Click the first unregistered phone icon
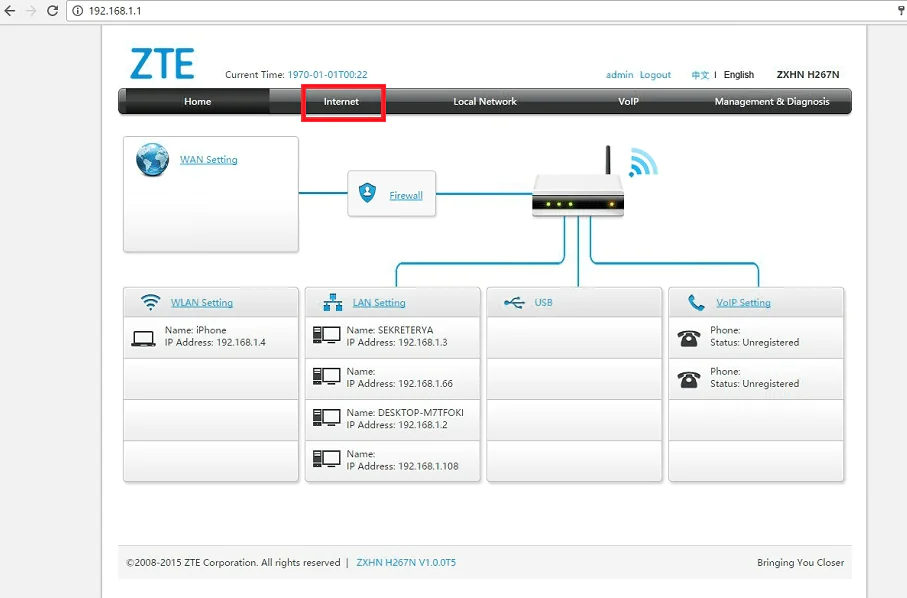 tap(688, 337)
